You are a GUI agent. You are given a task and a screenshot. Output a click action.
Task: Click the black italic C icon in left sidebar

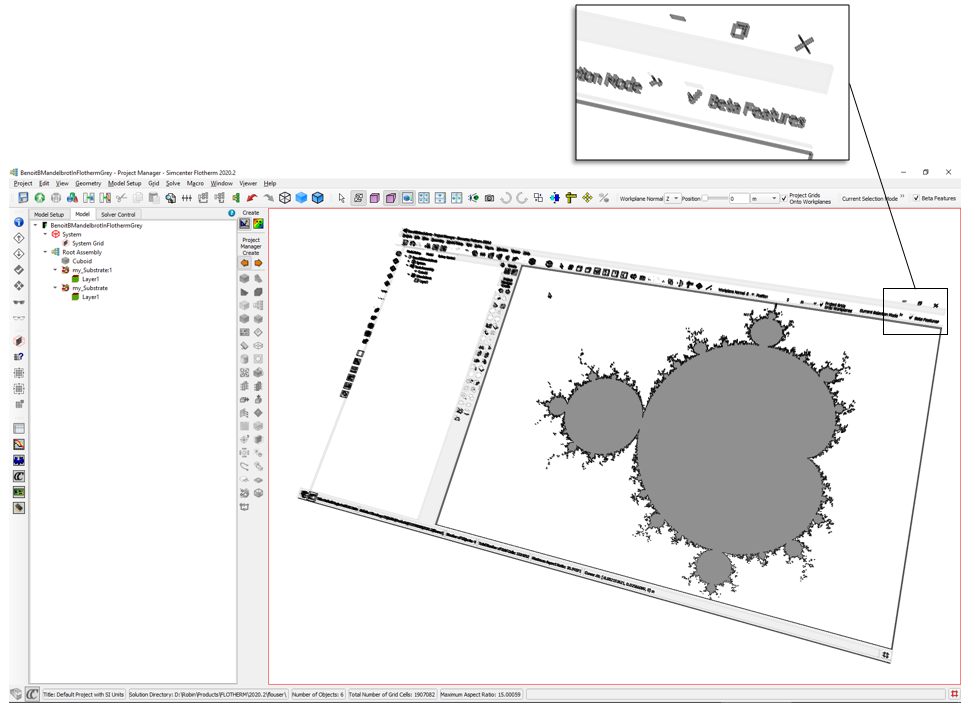(19, 476)
